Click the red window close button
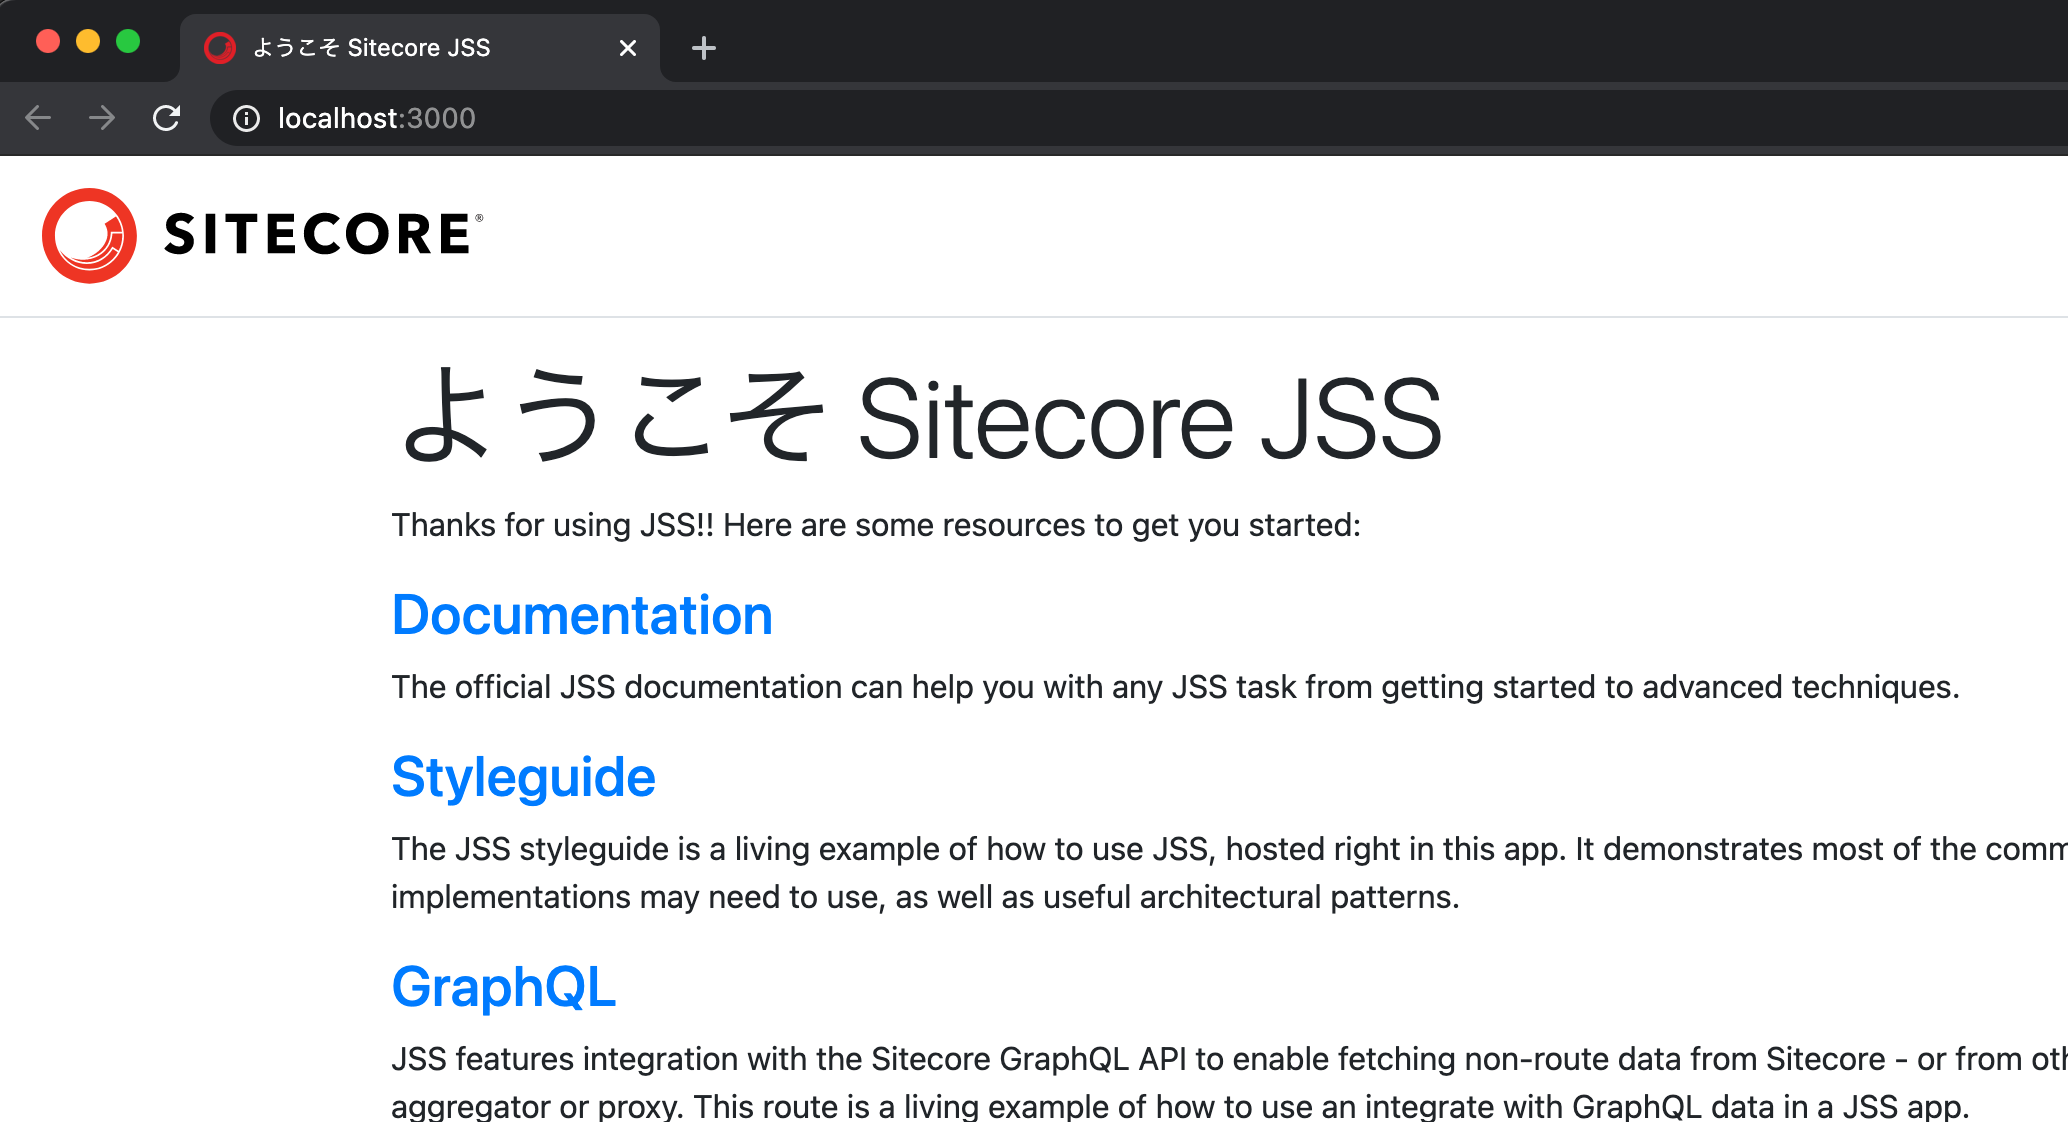Viewport: 2068px width, 1122px height. pos(48,41)
